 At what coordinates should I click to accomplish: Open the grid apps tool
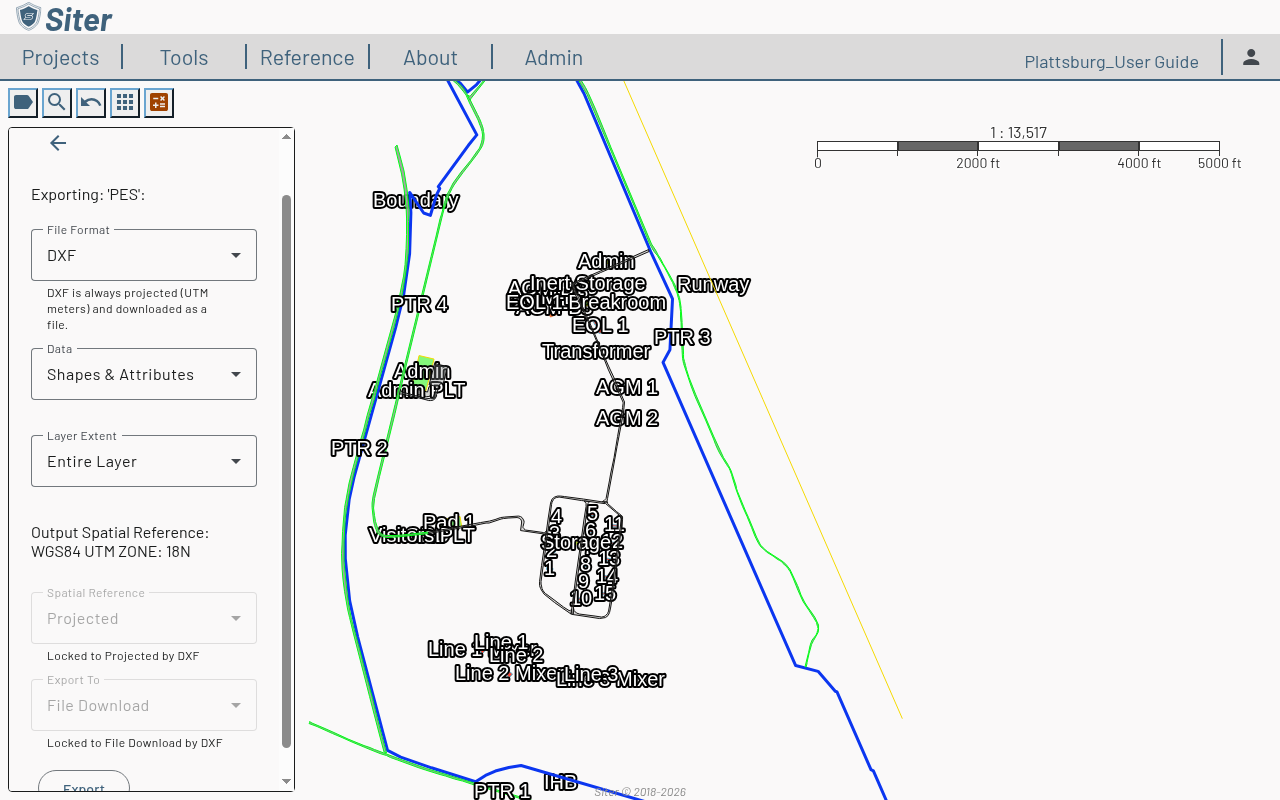point(125,102)
